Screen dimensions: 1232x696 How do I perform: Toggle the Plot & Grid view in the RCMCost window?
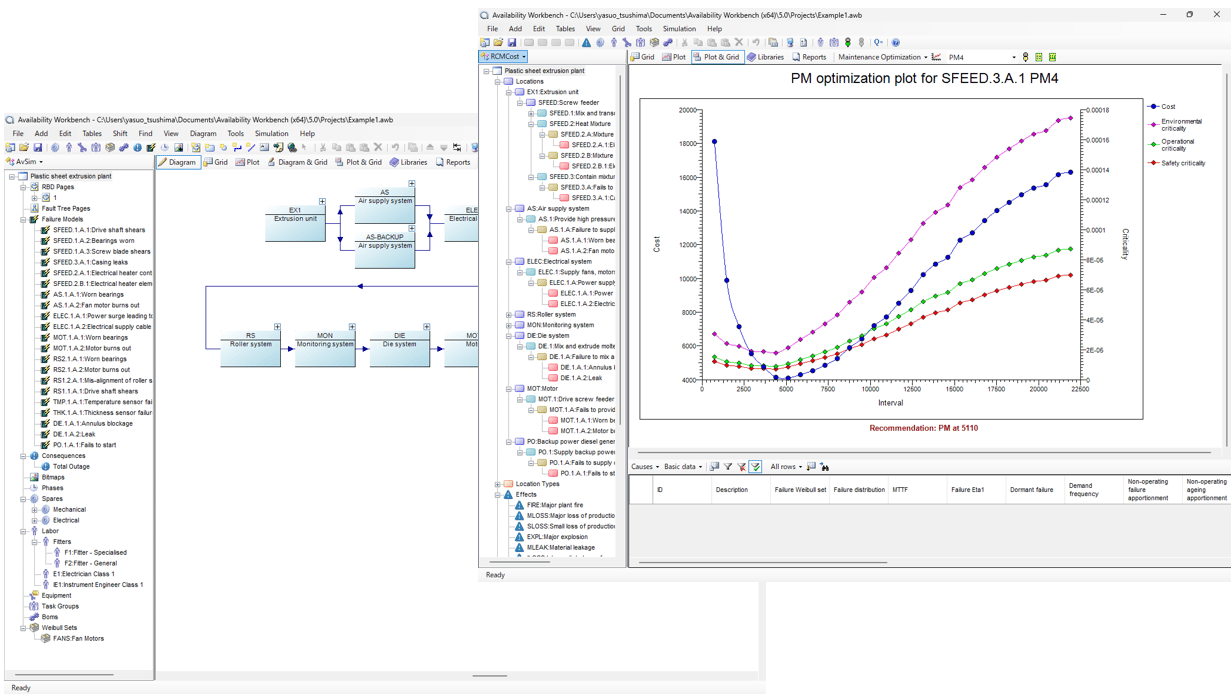tap(716, 57)
